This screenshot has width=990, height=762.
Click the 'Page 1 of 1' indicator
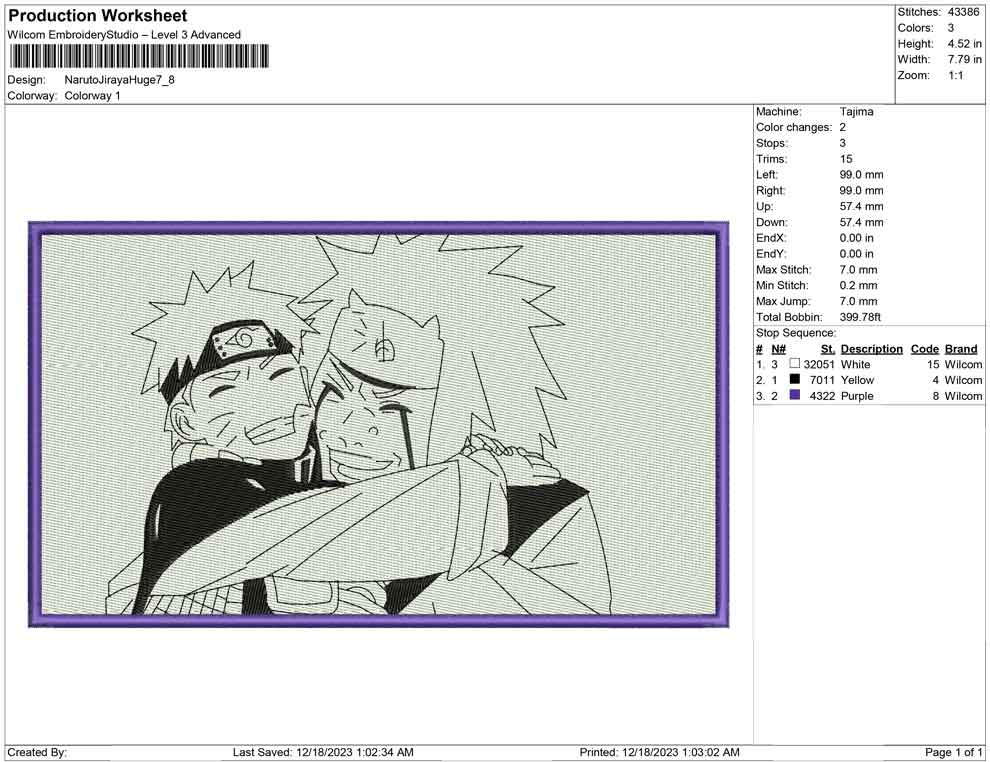[953, 752]
